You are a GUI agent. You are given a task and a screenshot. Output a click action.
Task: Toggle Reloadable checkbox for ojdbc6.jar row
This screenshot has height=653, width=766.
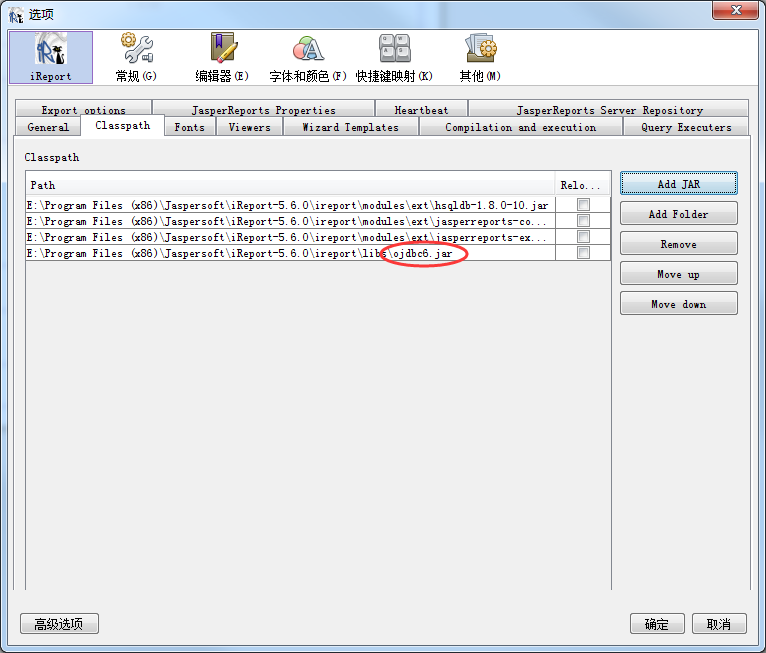coord(583,253)
